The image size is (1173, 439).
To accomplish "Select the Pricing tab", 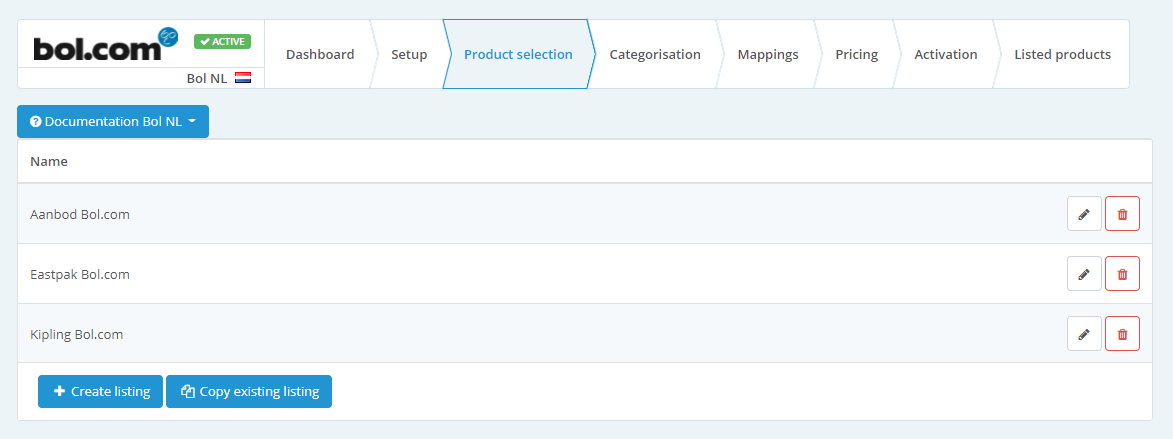I will [857, 55].
